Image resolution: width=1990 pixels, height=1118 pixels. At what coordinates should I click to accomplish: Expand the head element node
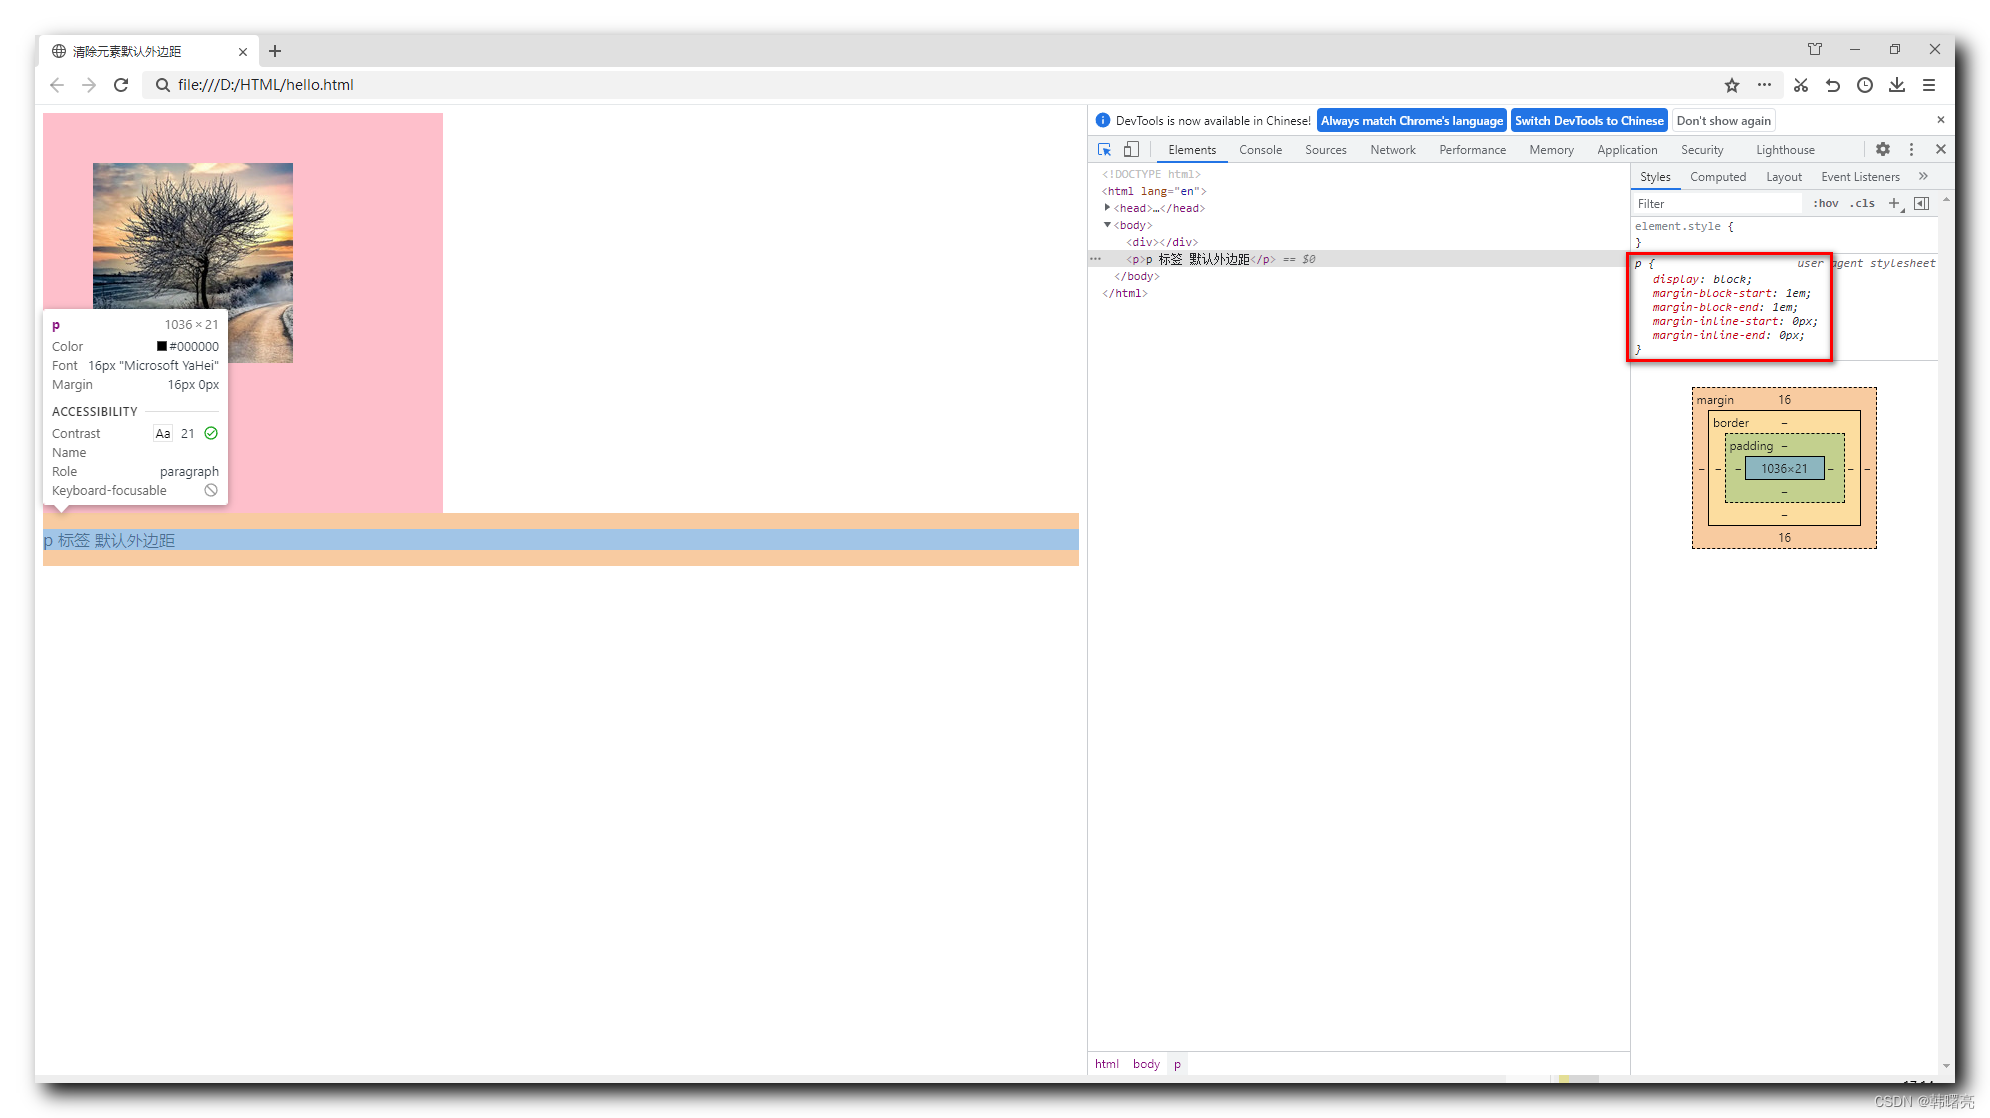pos(1107,208)
